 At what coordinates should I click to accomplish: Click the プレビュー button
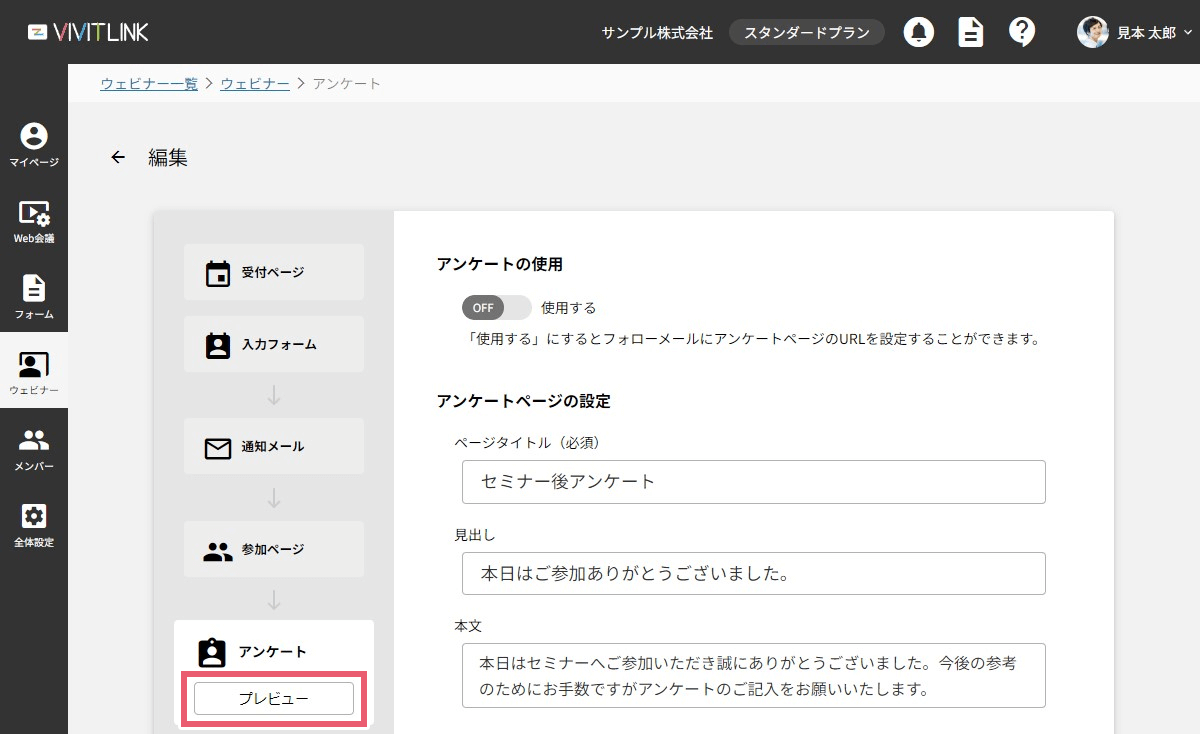point(274,699)
